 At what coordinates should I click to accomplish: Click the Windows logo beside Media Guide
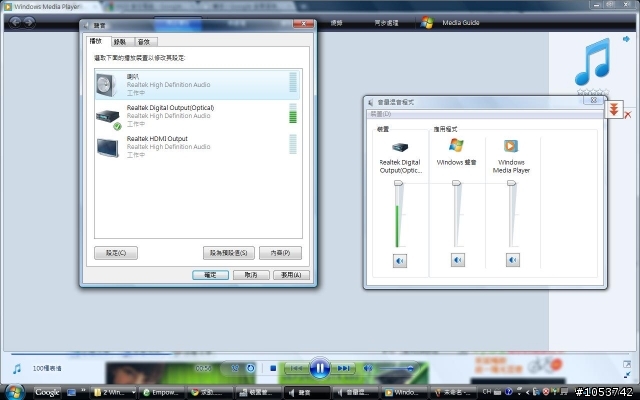pyautogui.click(x=427, y=22)
